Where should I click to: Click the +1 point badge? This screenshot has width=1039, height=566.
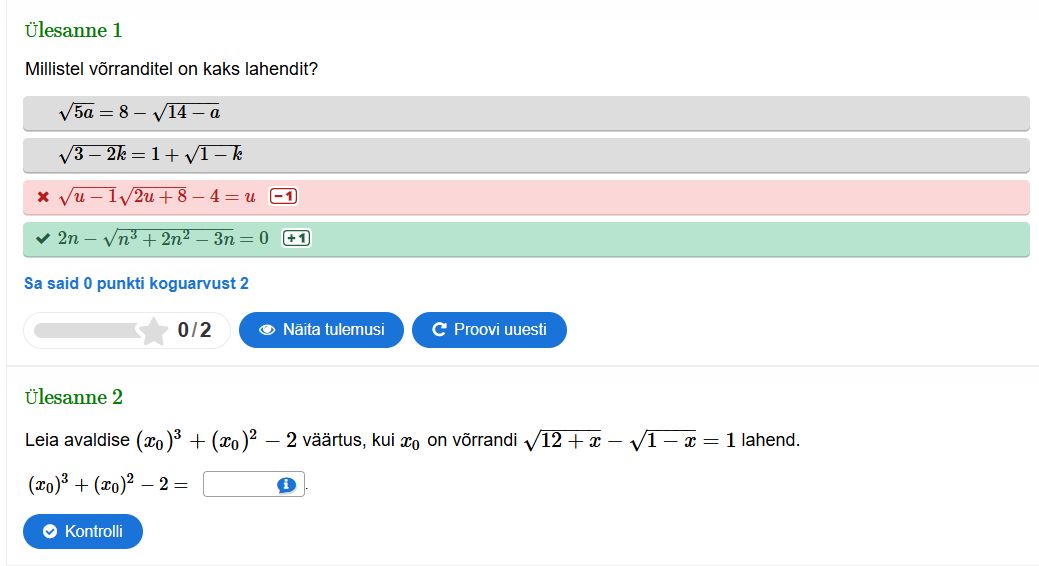[x=297, y=239]
